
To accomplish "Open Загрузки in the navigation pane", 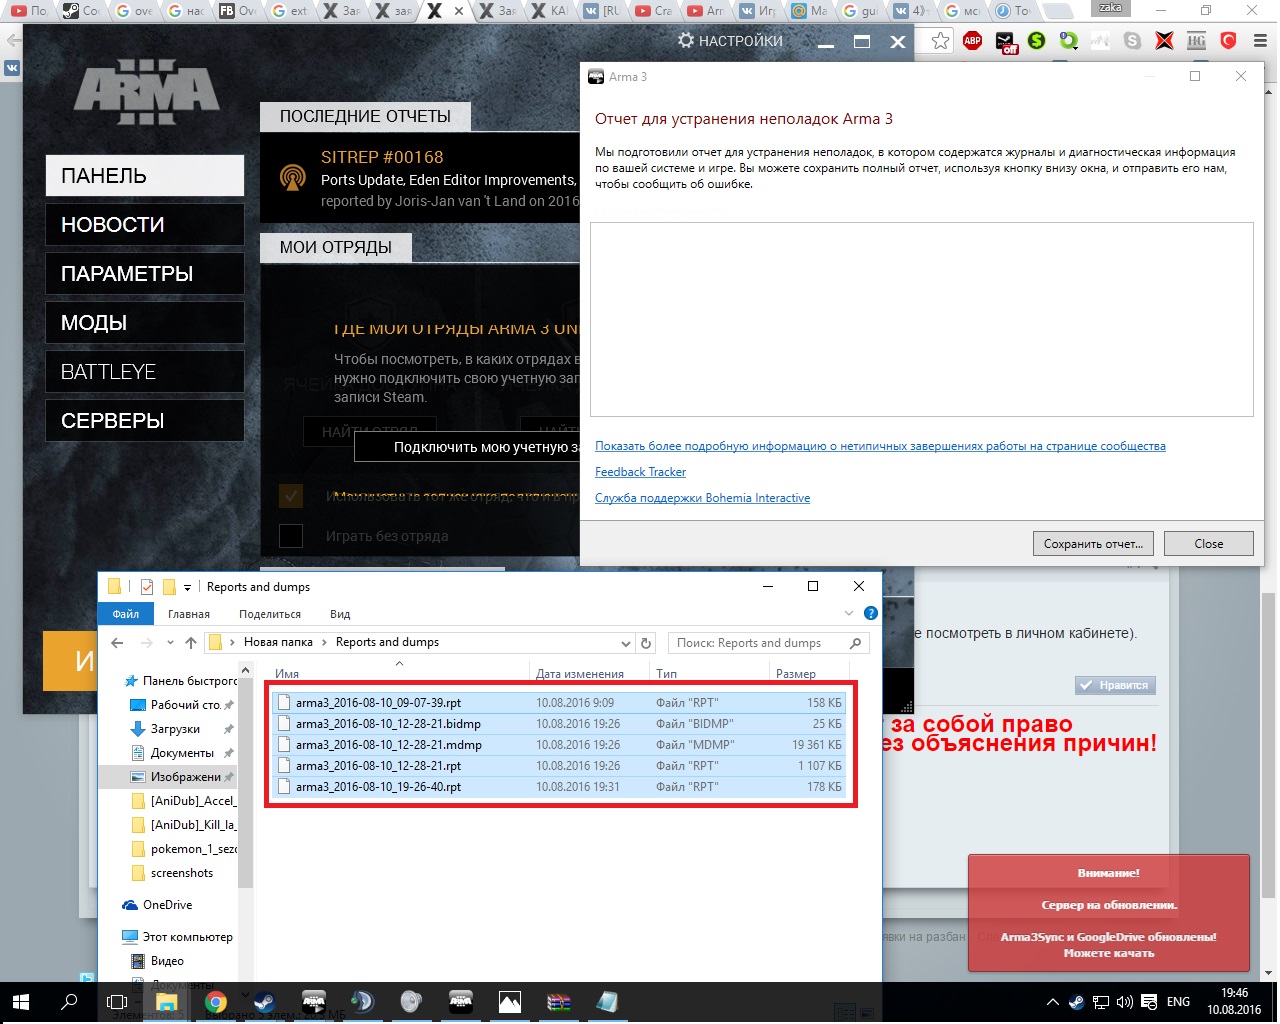I will pos(175,729).
